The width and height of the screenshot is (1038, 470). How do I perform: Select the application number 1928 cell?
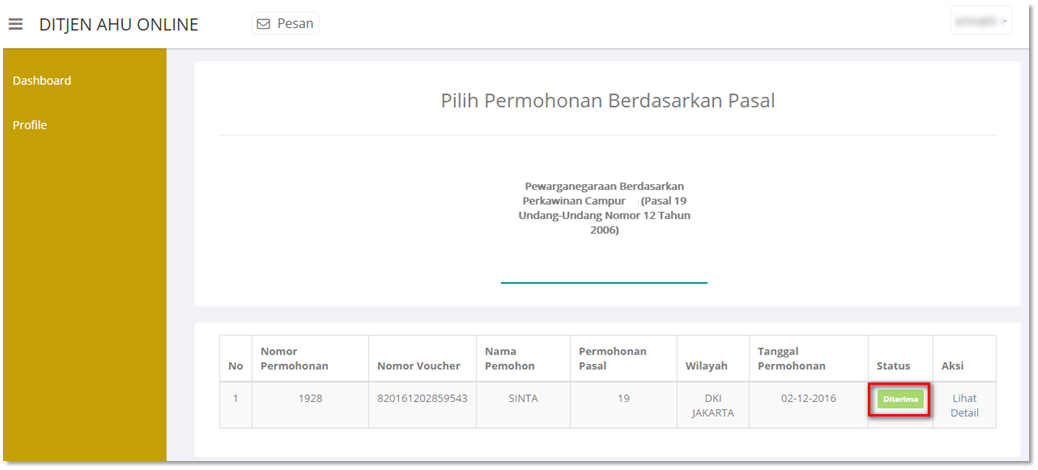310,398
